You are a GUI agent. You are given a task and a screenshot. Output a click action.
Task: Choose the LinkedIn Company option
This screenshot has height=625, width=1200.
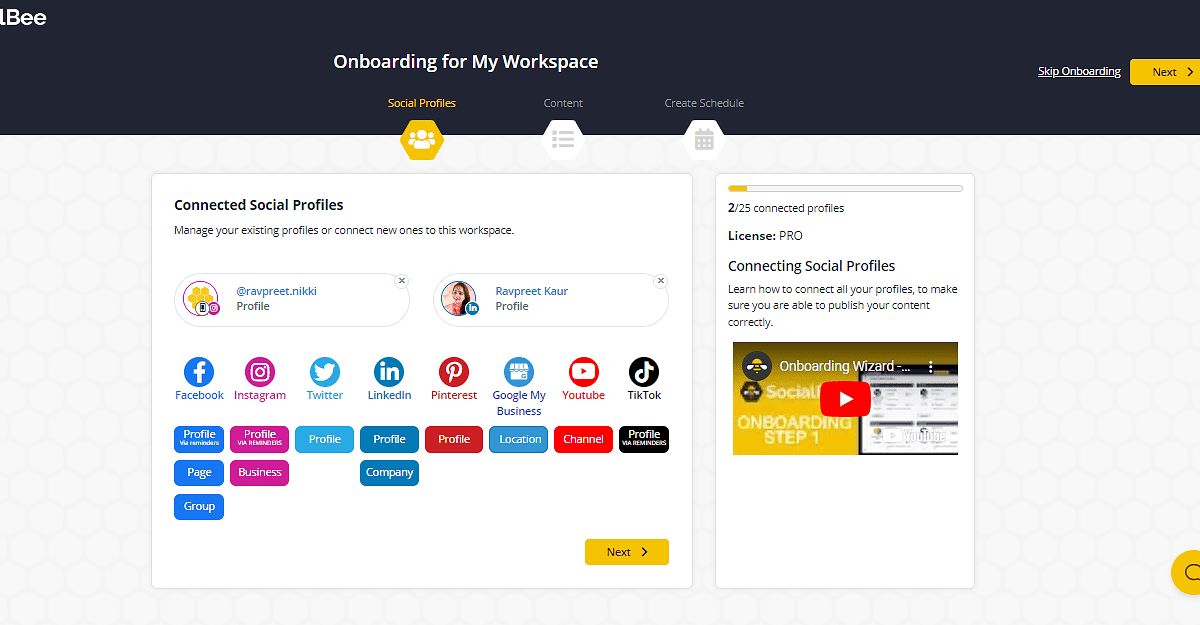[x=389, y=472]
